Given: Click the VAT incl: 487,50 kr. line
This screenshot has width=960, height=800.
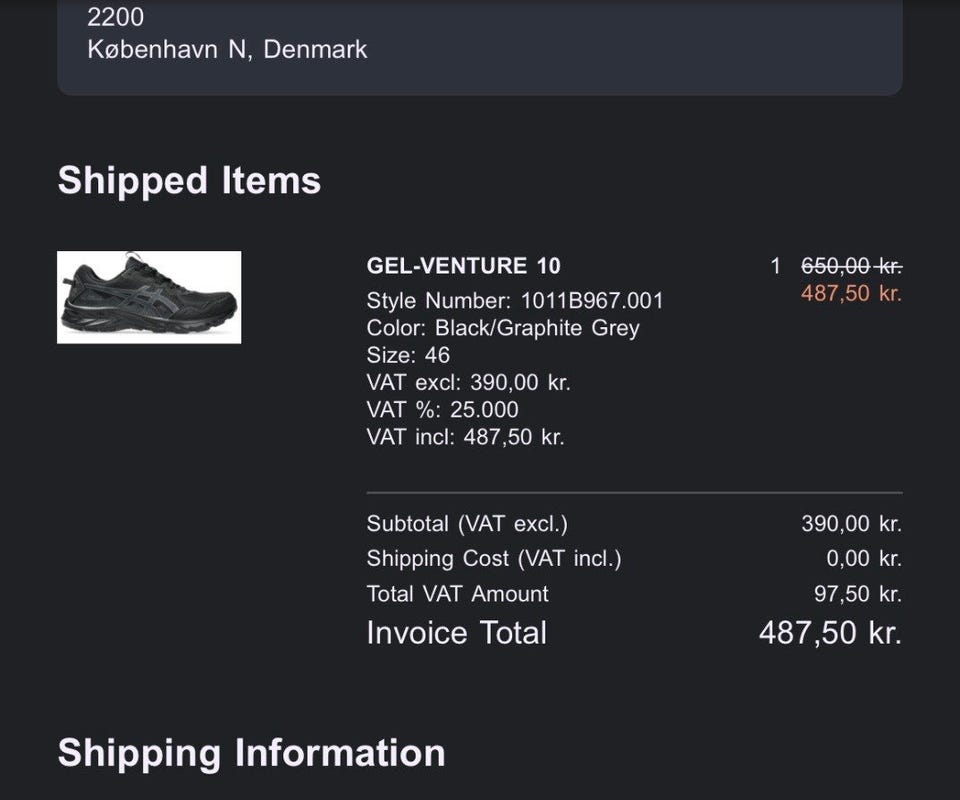Looking at the screenshot, I should pyautogui.click(x=465, y=437).
